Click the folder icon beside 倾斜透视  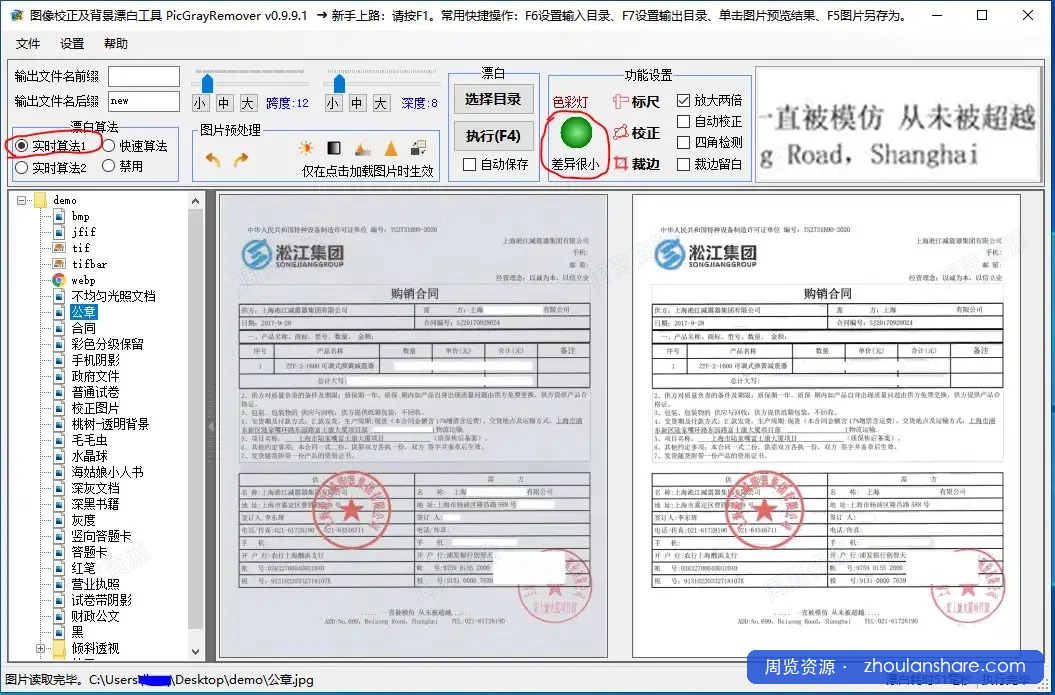[60, 649]
